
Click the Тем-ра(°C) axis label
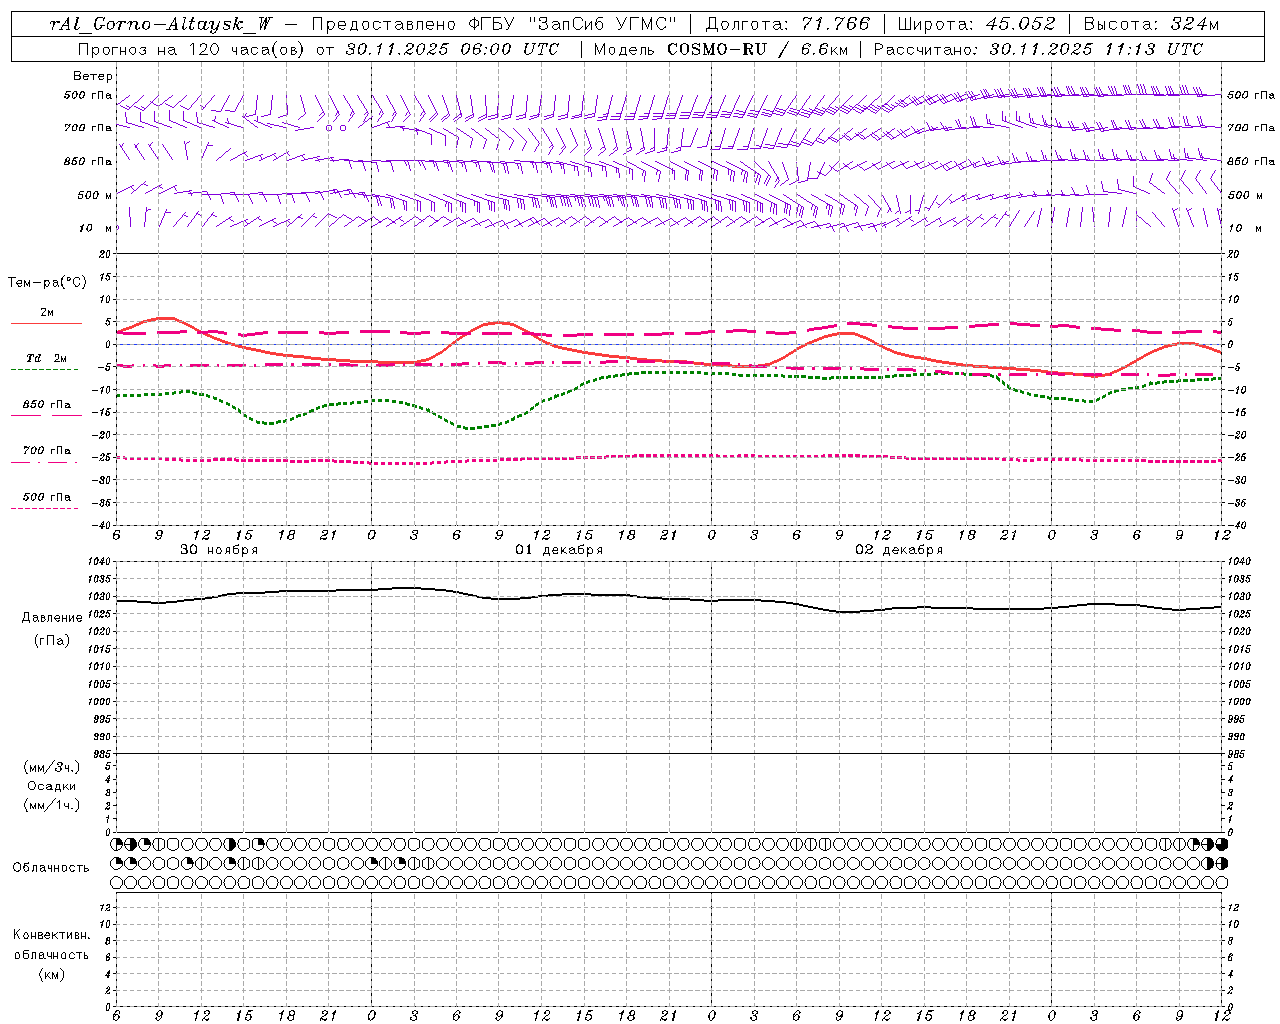click(x=47, y=283)
